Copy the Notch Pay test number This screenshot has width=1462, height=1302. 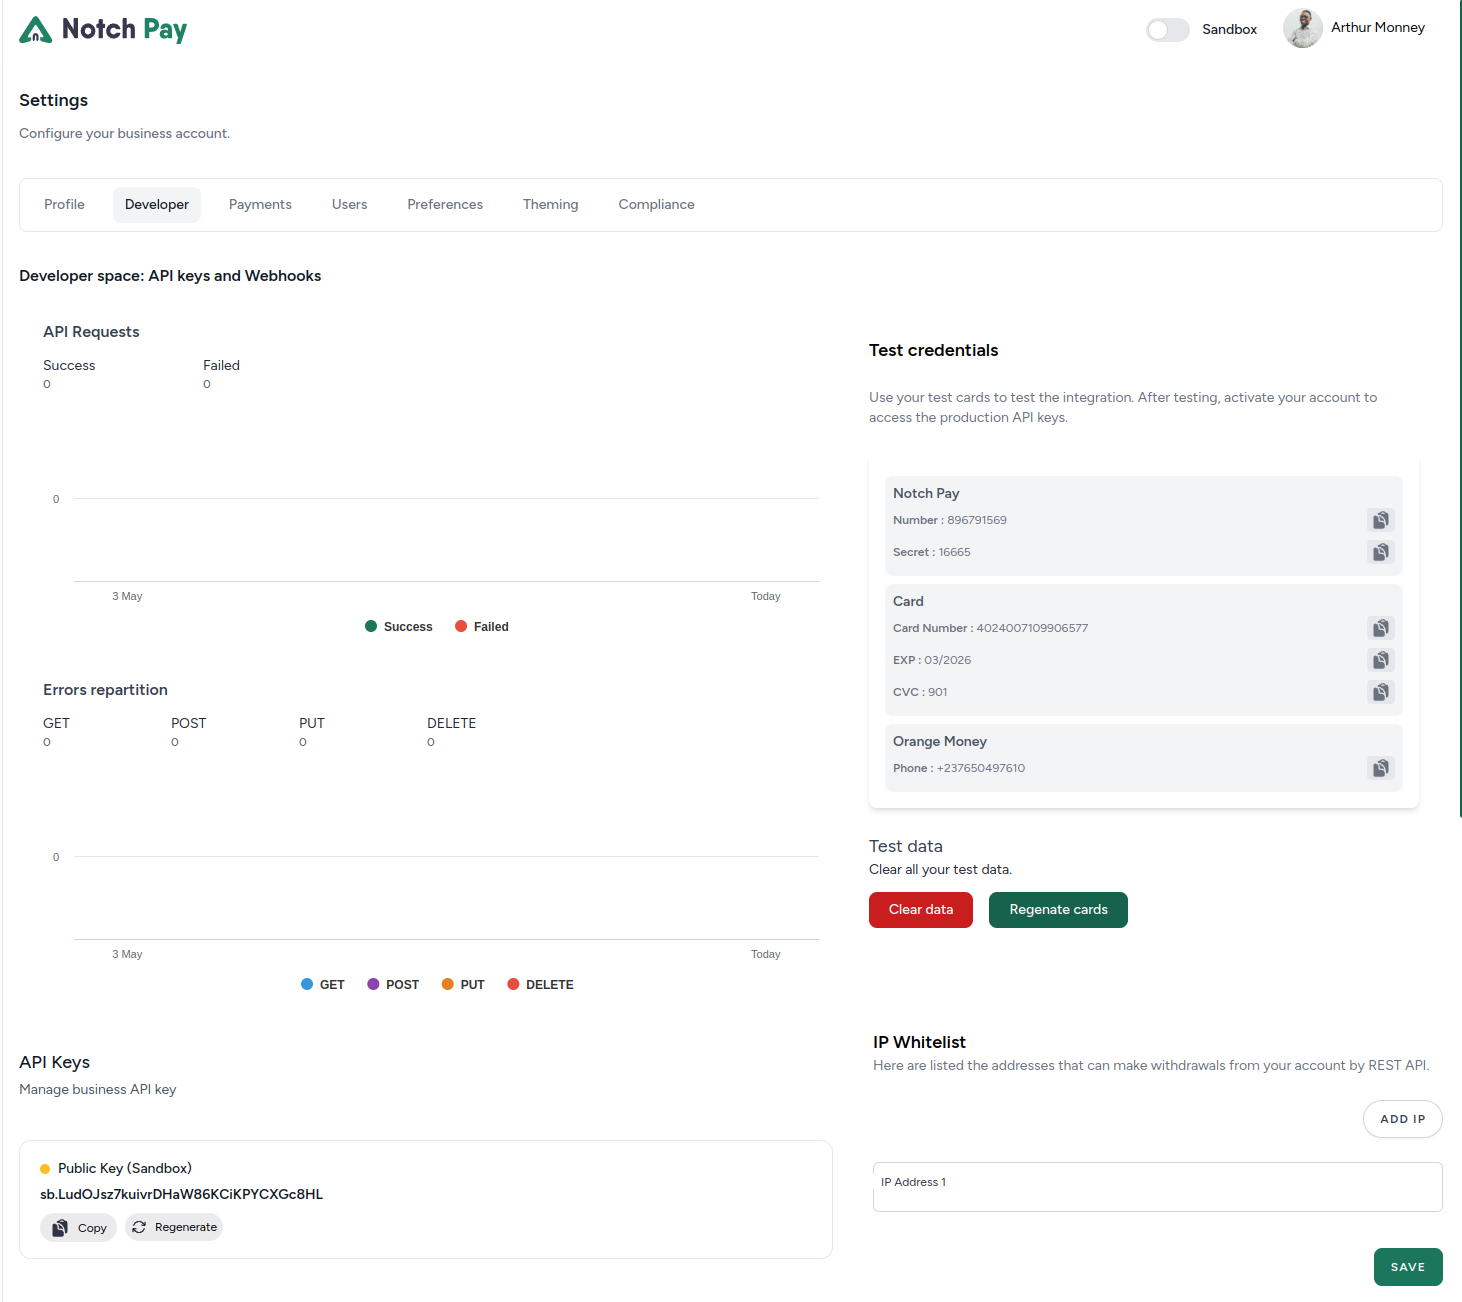coord(1380,520)
